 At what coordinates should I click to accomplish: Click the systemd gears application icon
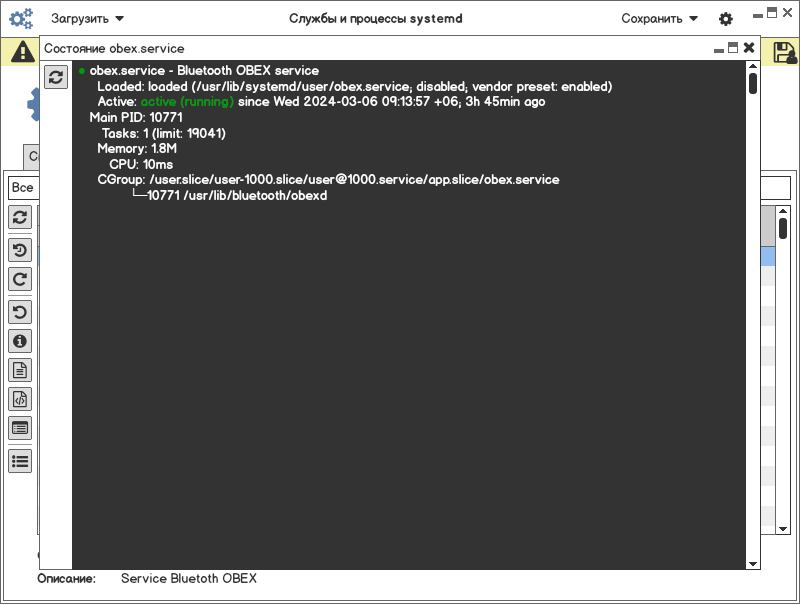point(21,19)
